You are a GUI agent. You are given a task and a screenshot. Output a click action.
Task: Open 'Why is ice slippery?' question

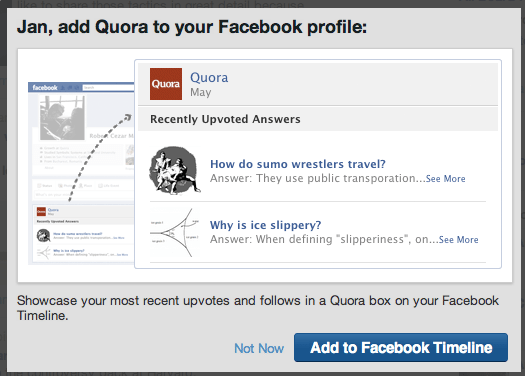[265, 225]
